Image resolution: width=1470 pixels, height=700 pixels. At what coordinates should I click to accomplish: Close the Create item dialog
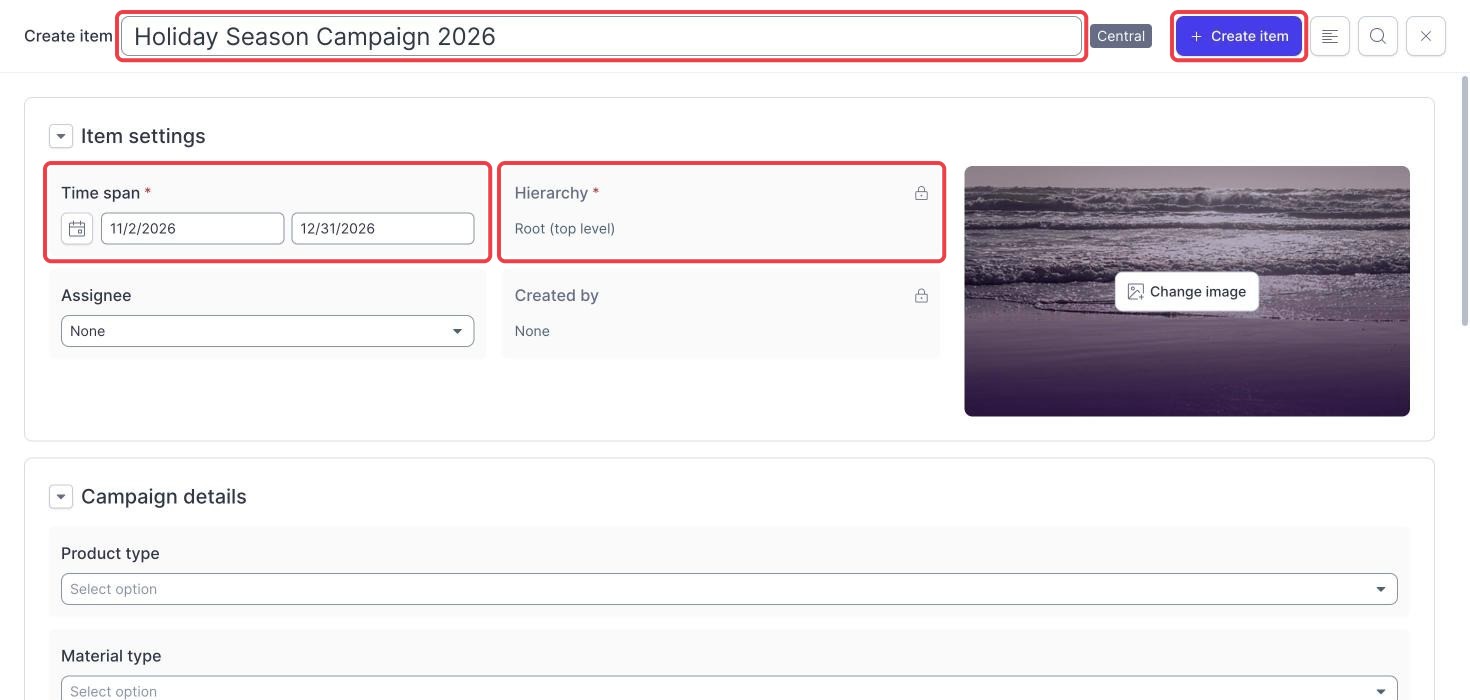(1426, 36)
